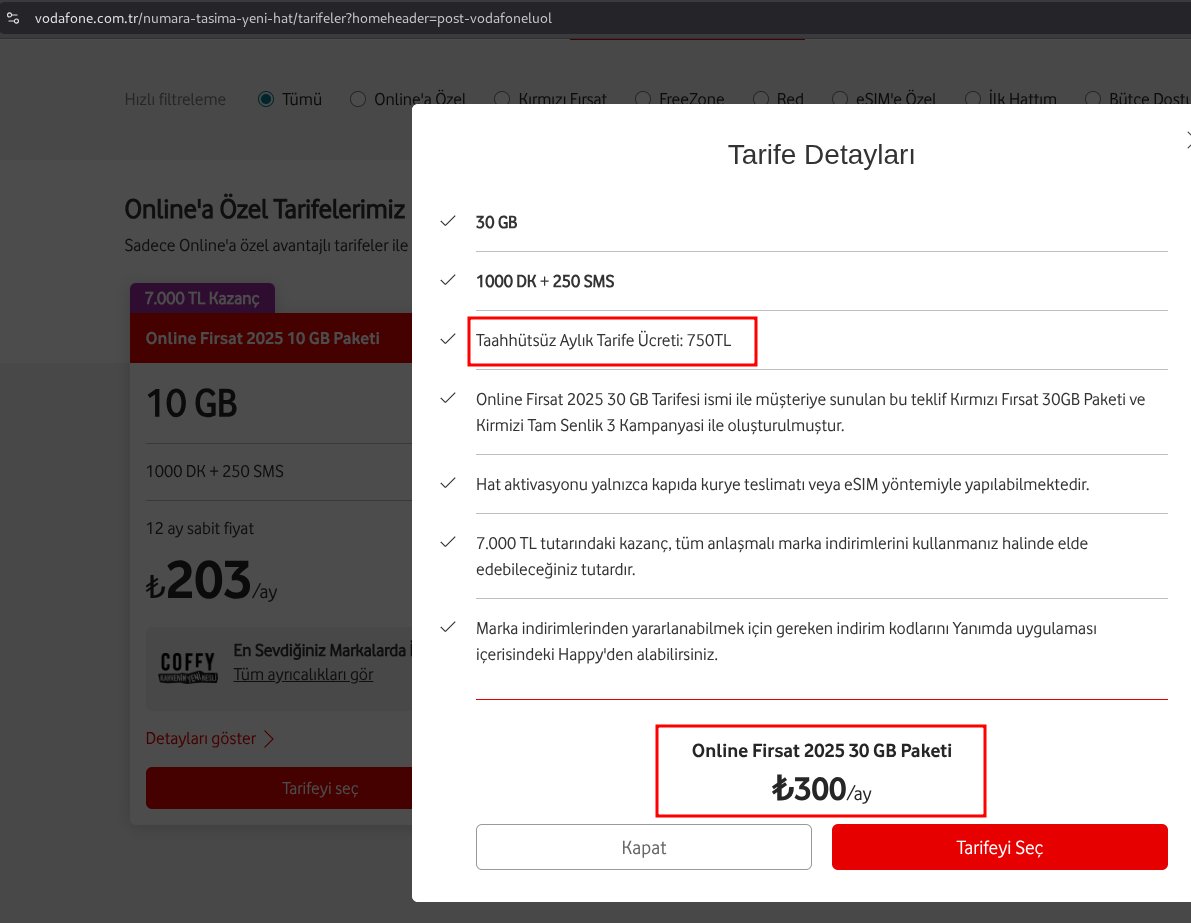This screenshot has width=1191, height=923.
Task: Click the checkmark beside 30 GB
Action: coord(448,221)
